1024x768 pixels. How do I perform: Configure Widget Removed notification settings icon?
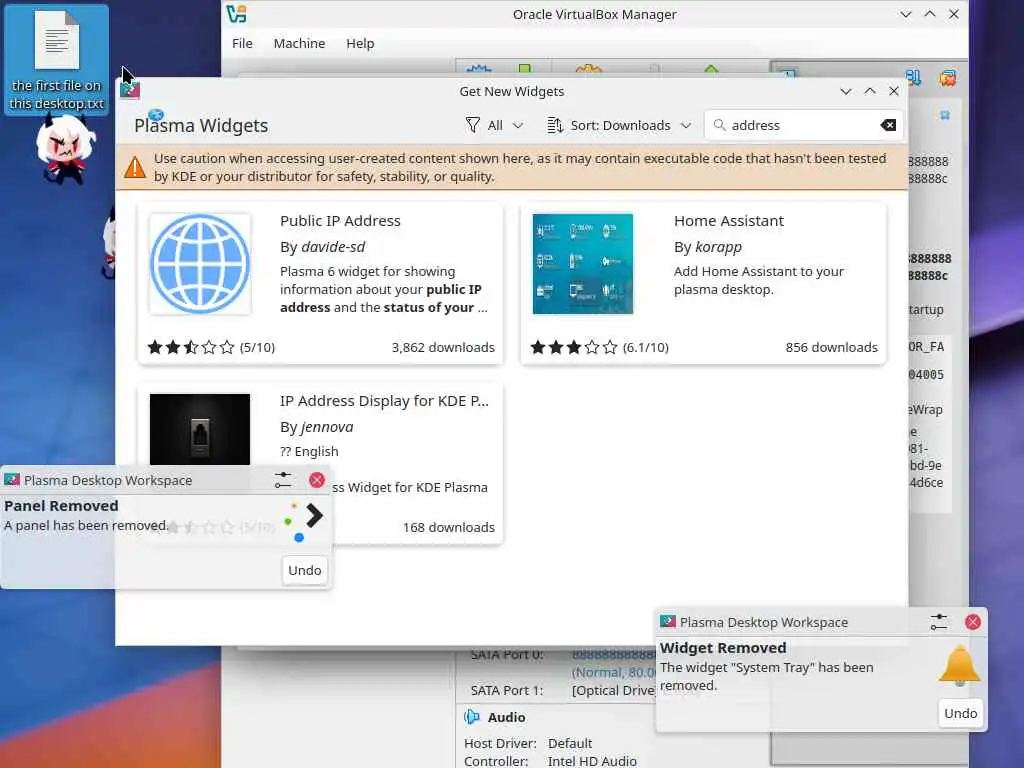pyautogui.click(x=938, y=622)
